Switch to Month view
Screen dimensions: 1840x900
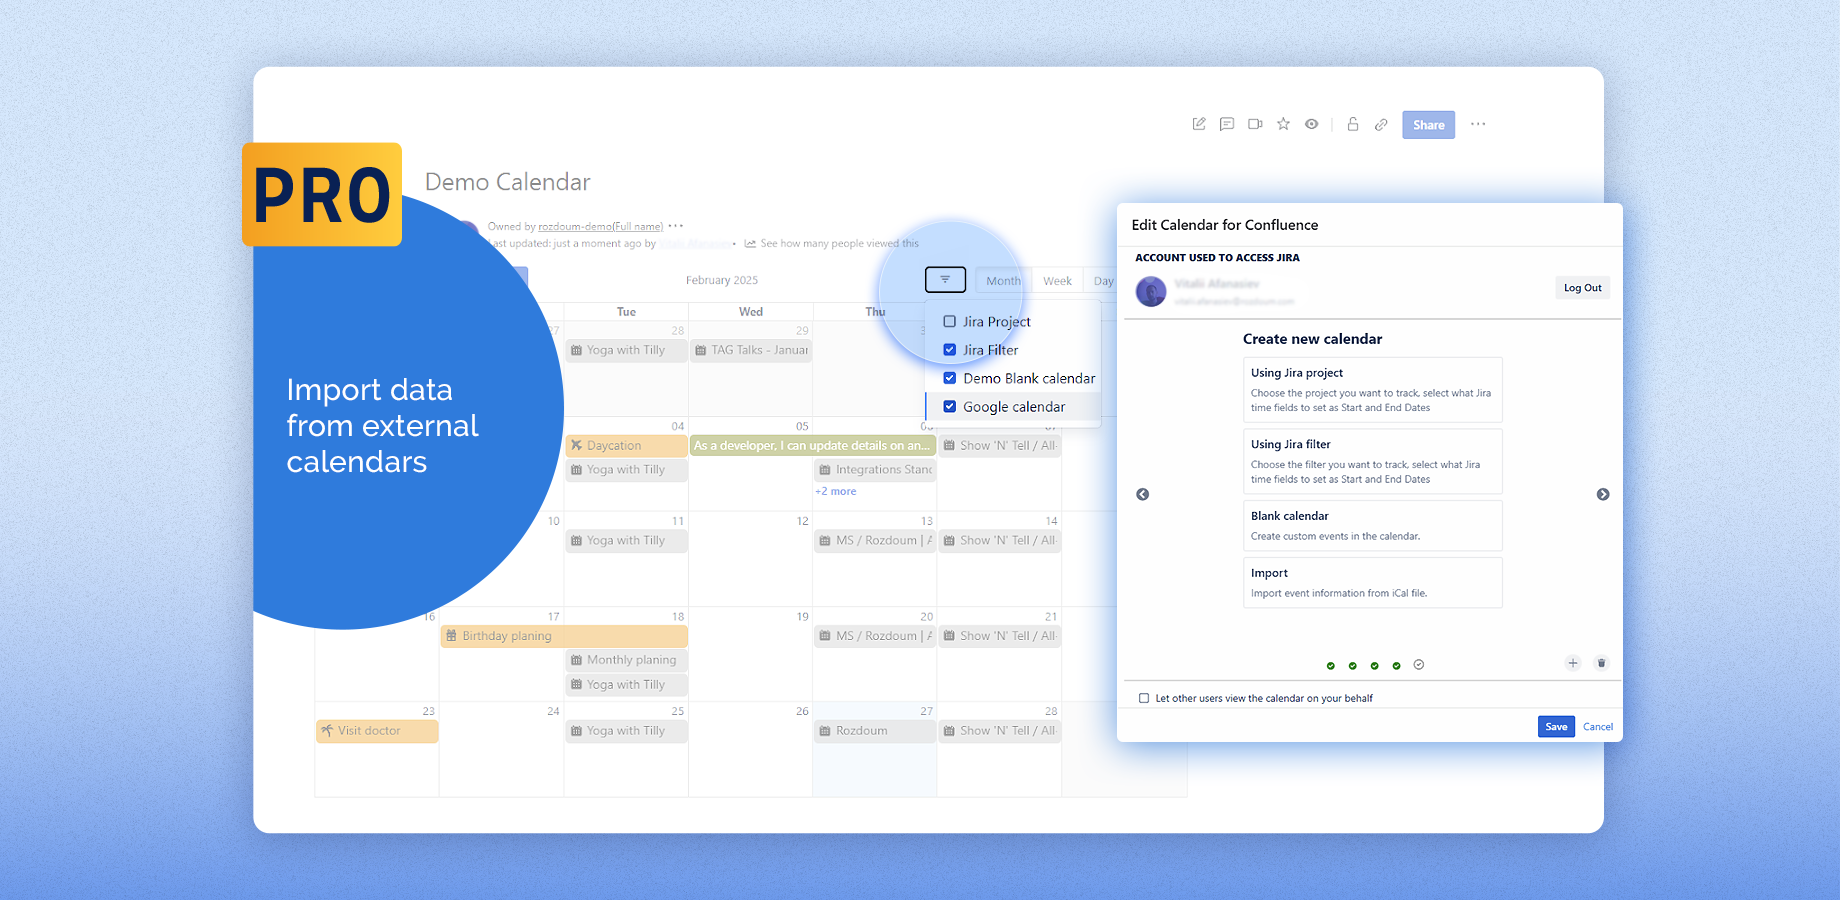(1003, 281)
